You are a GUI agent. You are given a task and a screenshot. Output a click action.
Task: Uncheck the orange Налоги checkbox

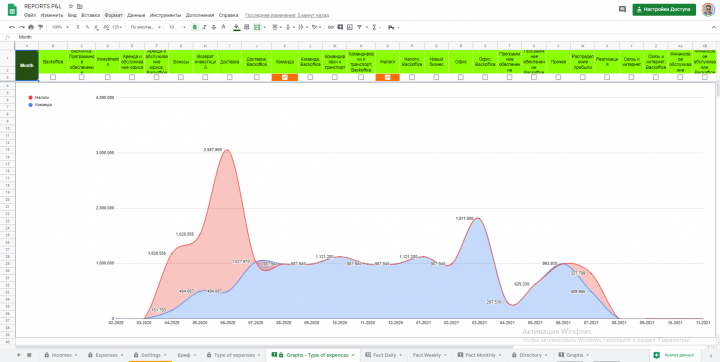click(388, 78)
